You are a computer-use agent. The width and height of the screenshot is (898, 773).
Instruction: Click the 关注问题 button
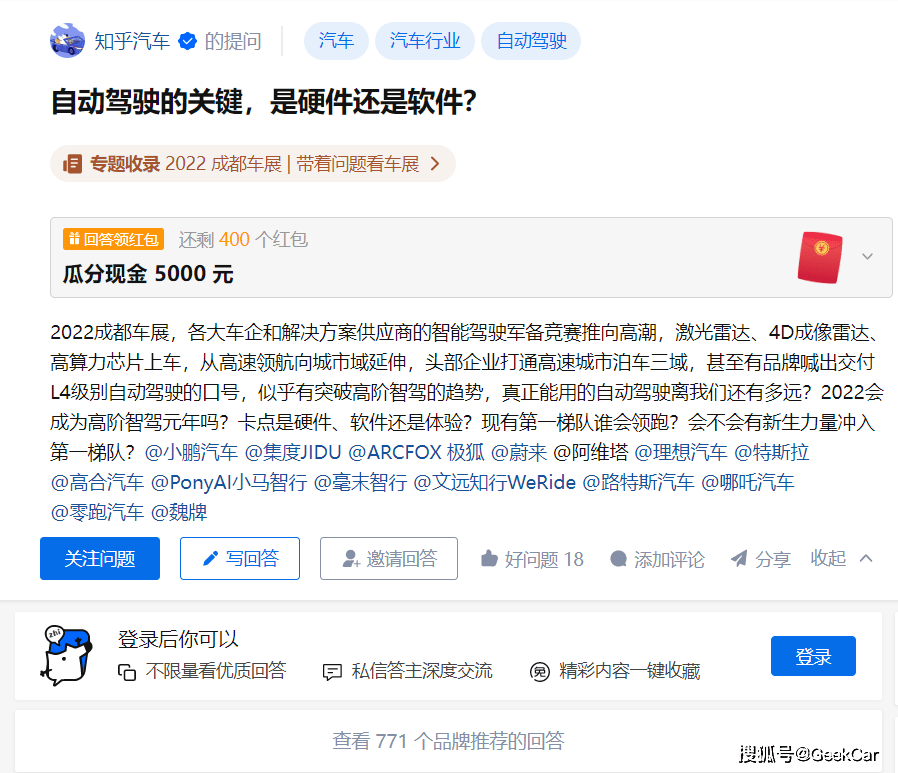(100, 558)
